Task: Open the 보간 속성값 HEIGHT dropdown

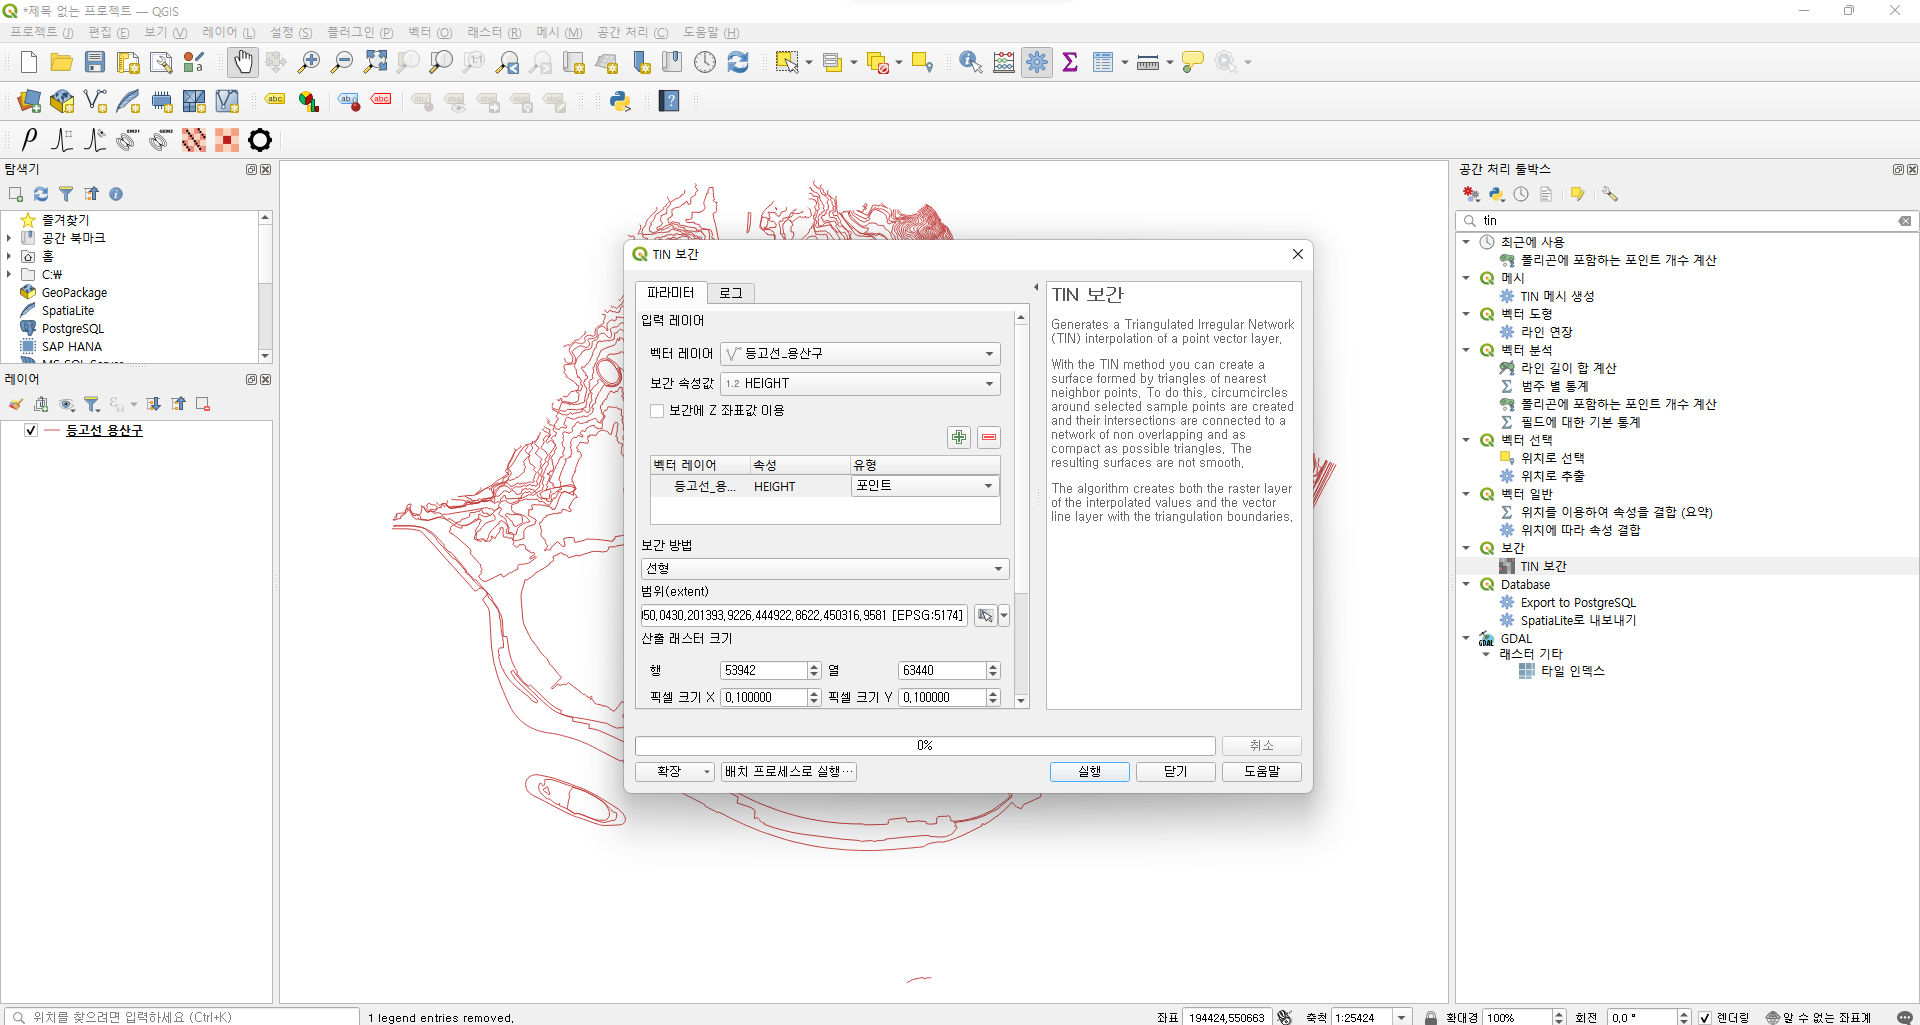Action: (860, 384)
